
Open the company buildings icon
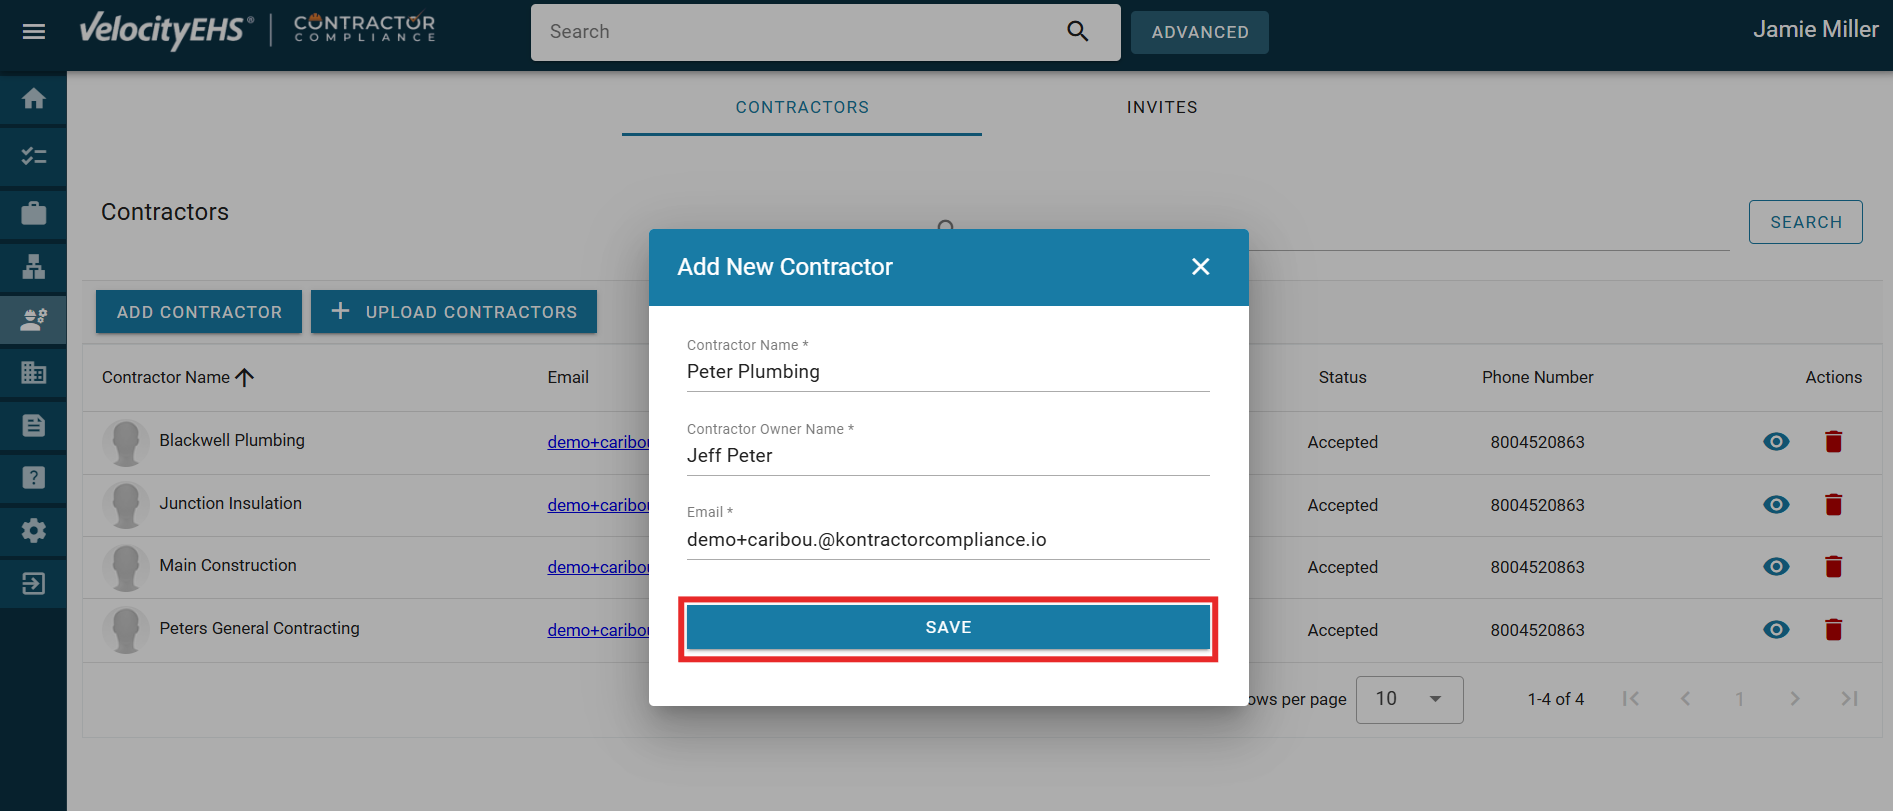(x=33, y=372)
